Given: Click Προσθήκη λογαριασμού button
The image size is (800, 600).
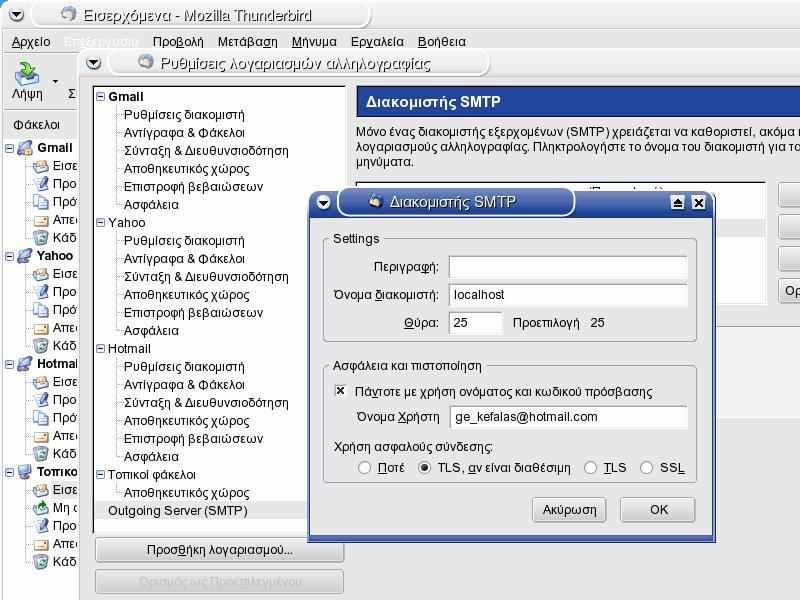Looking at the screenshot, I should pyautogui.click(x=219, y=550).
